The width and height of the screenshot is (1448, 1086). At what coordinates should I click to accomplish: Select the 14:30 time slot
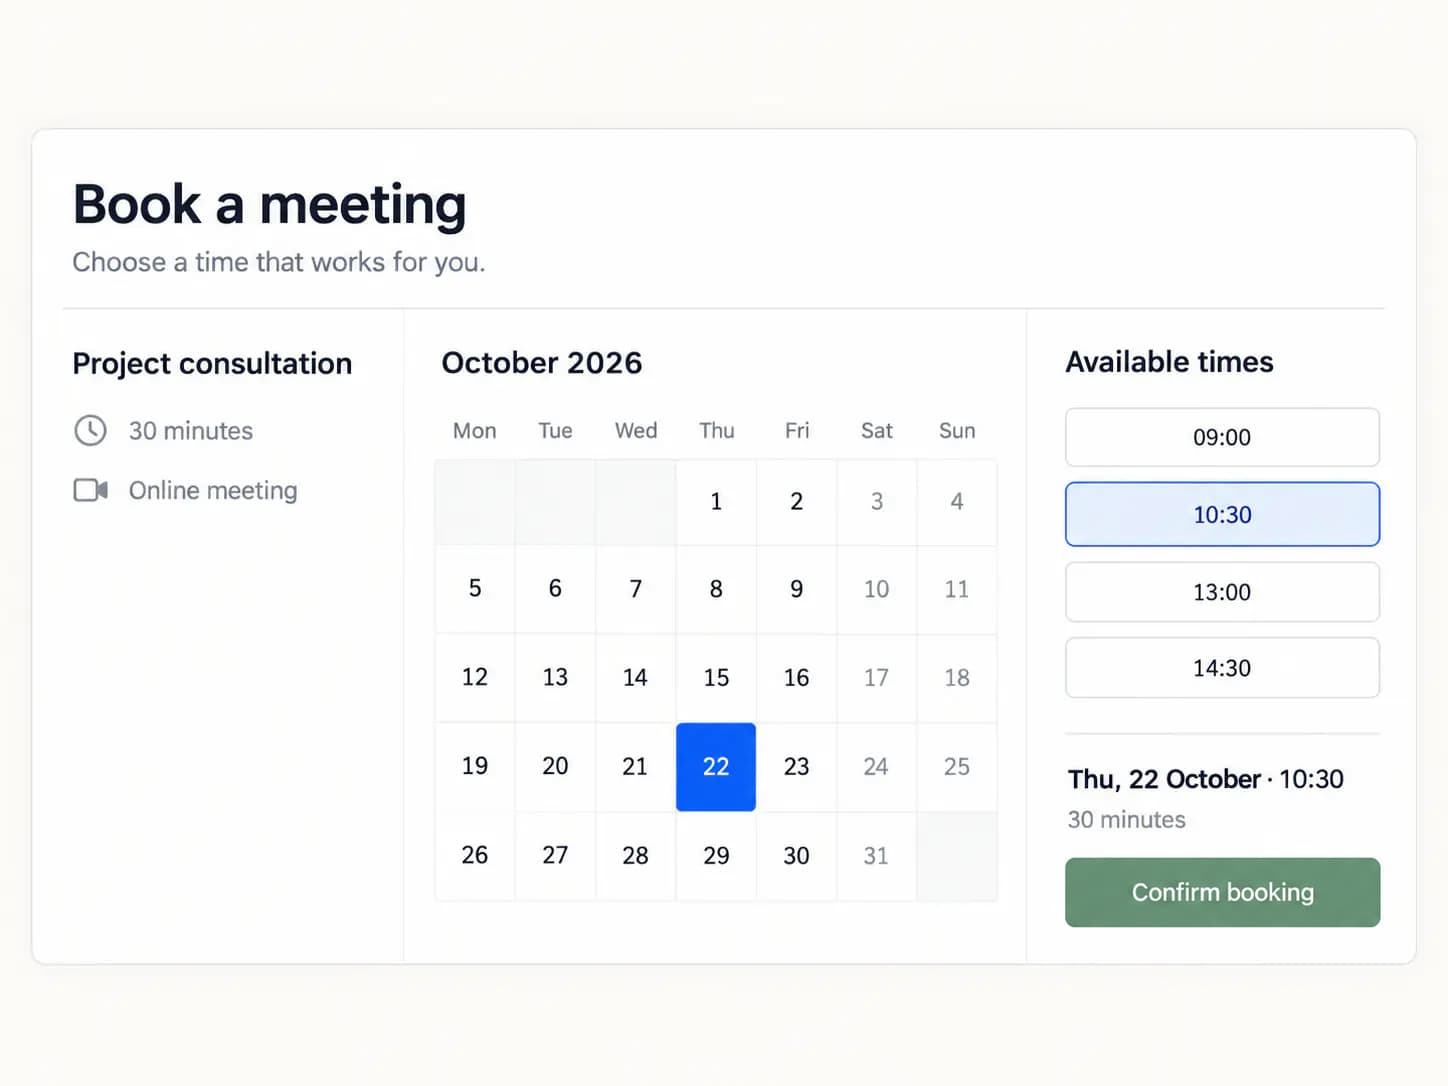pyautogui.click(x=1222, y=668)
